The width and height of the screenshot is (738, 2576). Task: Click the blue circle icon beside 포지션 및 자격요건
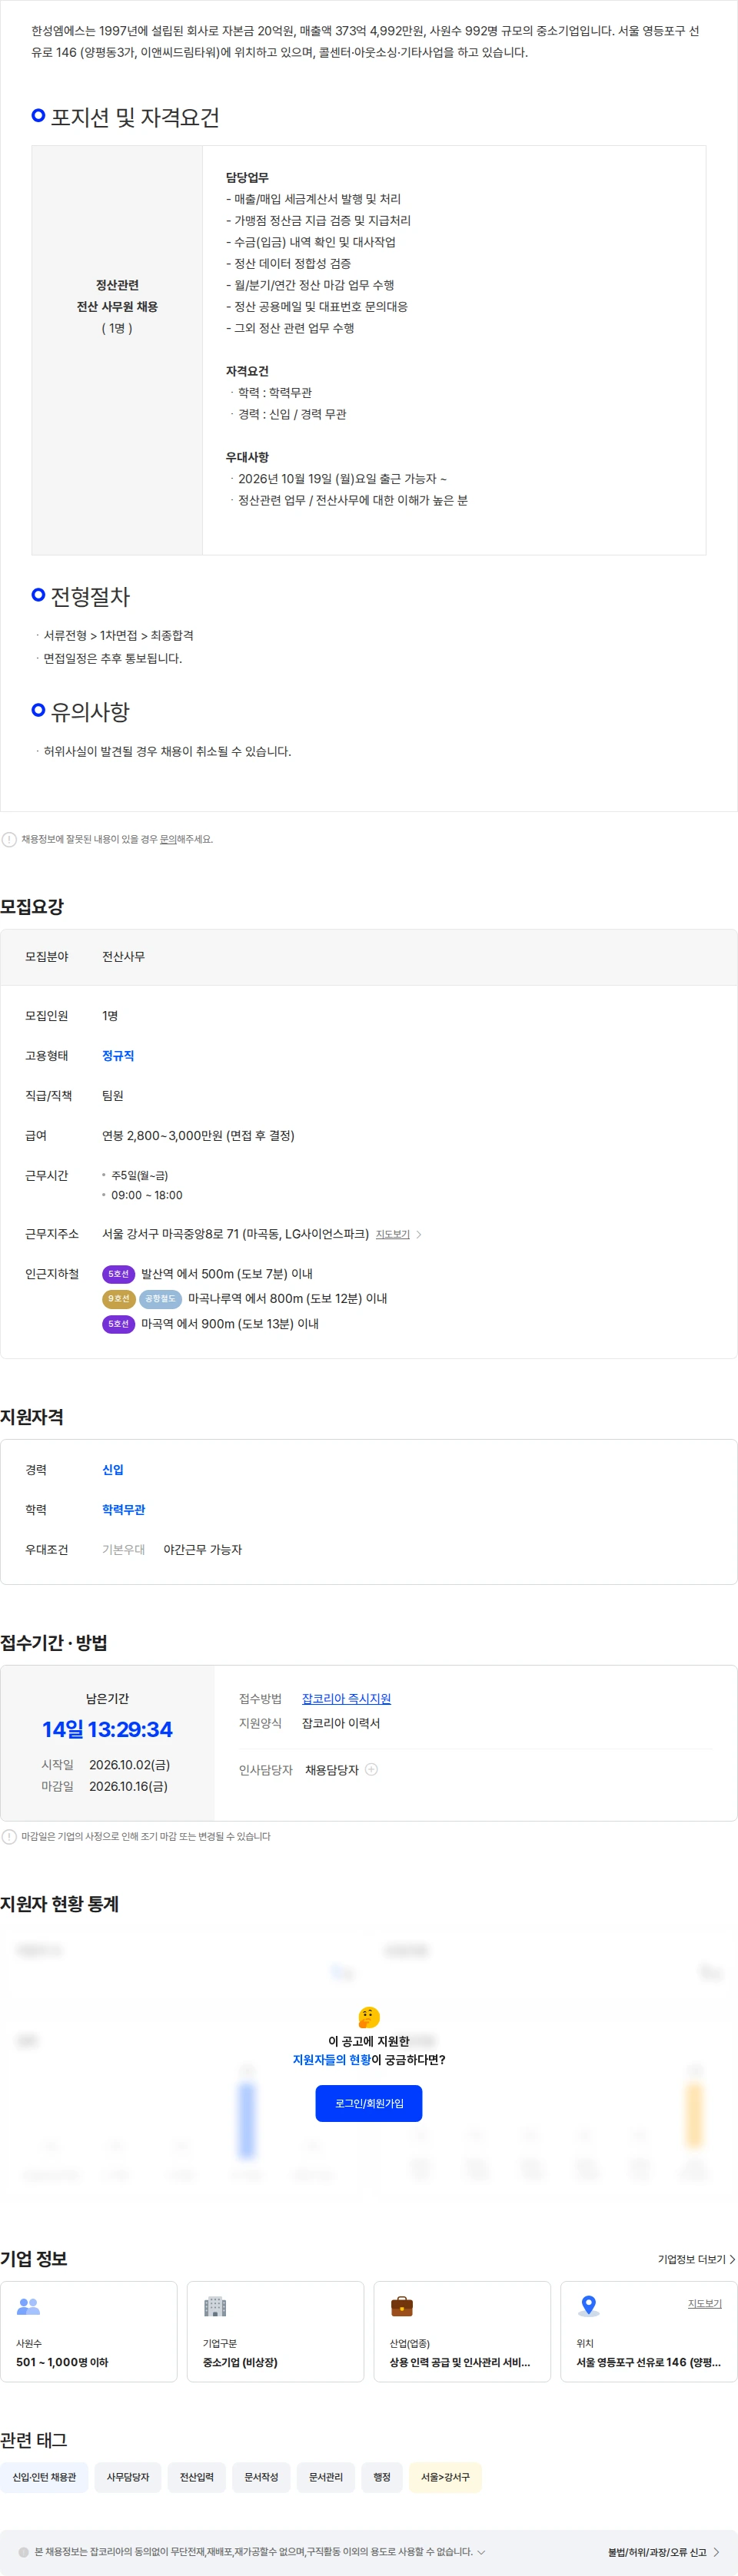tap(38, 116)
